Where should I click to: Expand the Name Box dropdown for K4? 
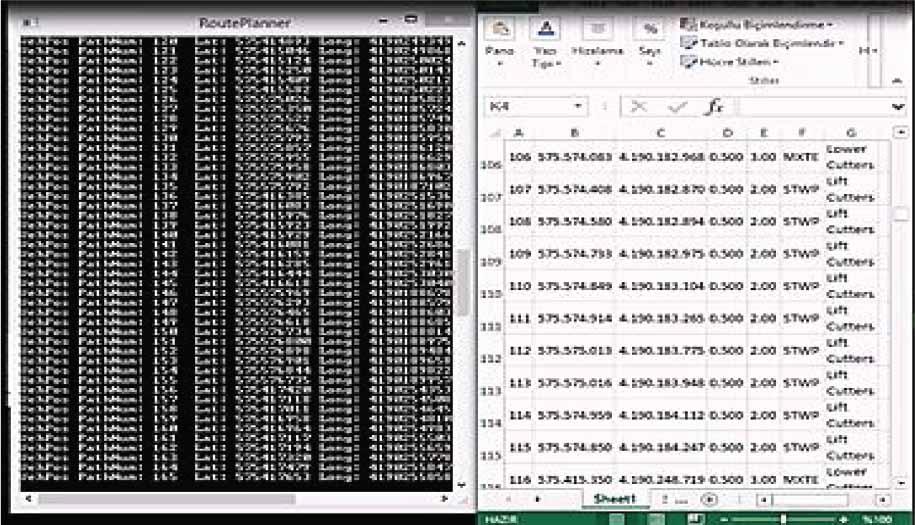click(578, 106)
